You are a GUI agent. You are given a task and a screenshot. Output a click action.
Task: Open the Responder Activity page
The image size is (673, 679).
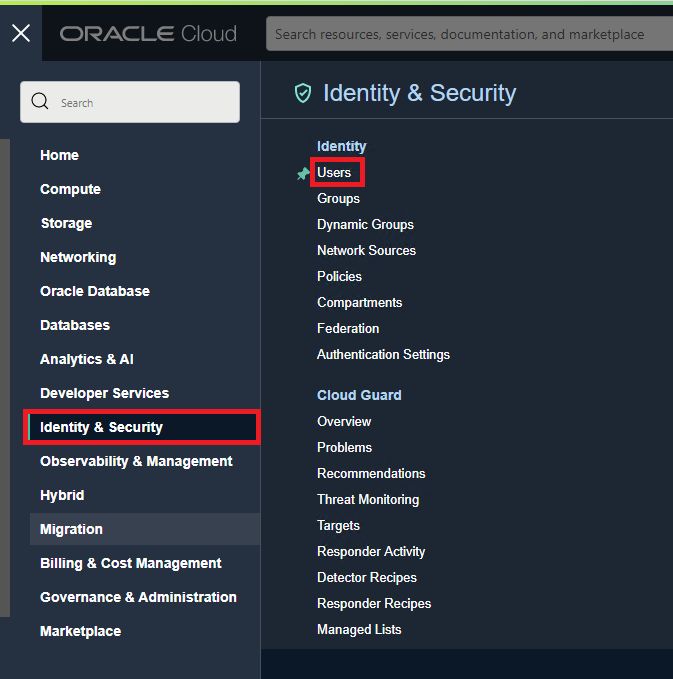click(x=371, y=552)
